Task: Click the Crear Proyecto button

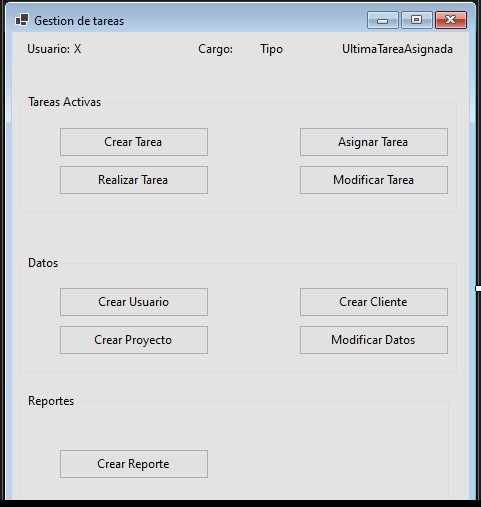Action: pos(134,340)
